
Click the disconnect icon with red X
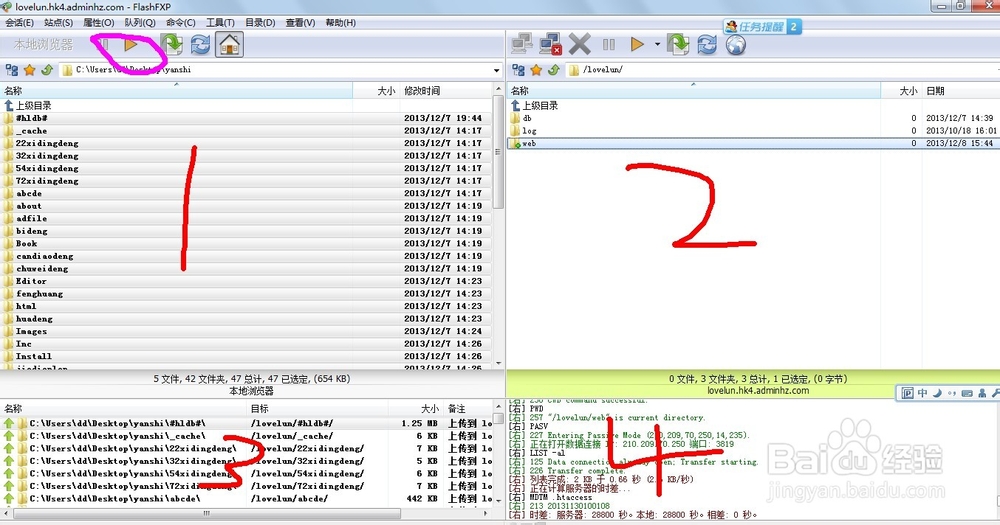tap(550, 44)
